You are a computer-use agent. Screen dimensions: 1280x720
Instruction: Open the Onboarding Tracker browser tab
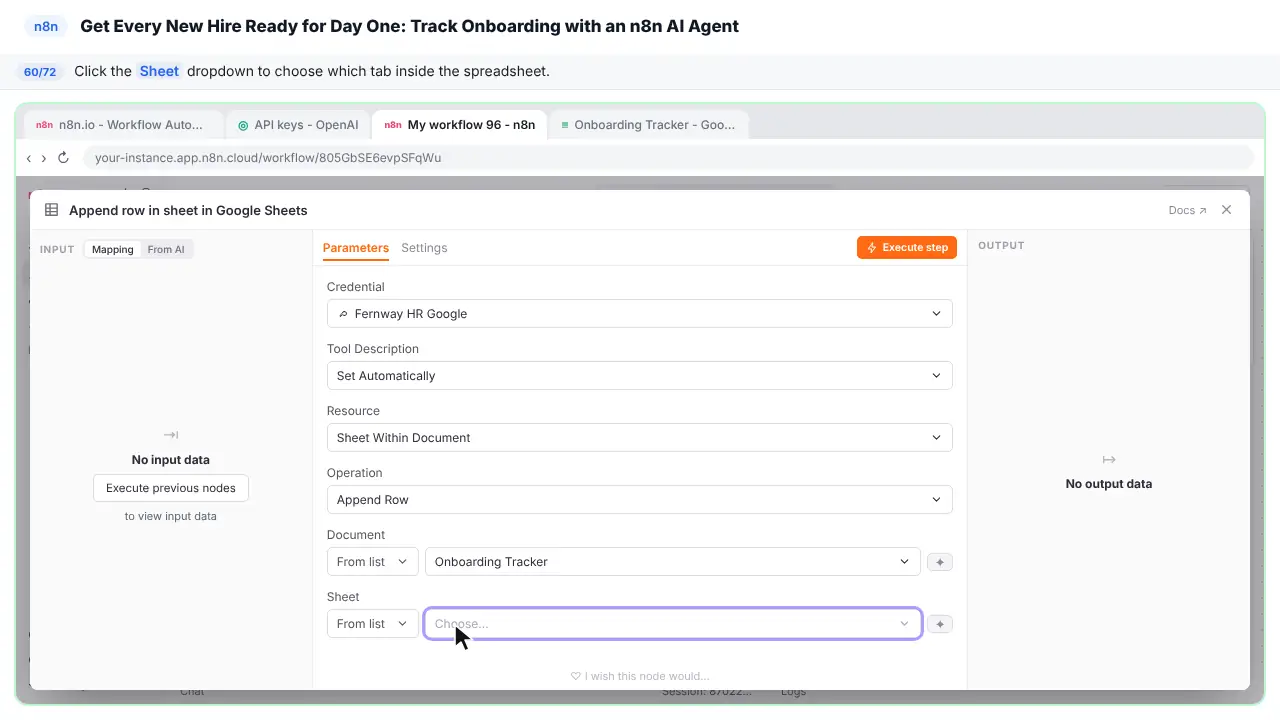click(648, 125)
